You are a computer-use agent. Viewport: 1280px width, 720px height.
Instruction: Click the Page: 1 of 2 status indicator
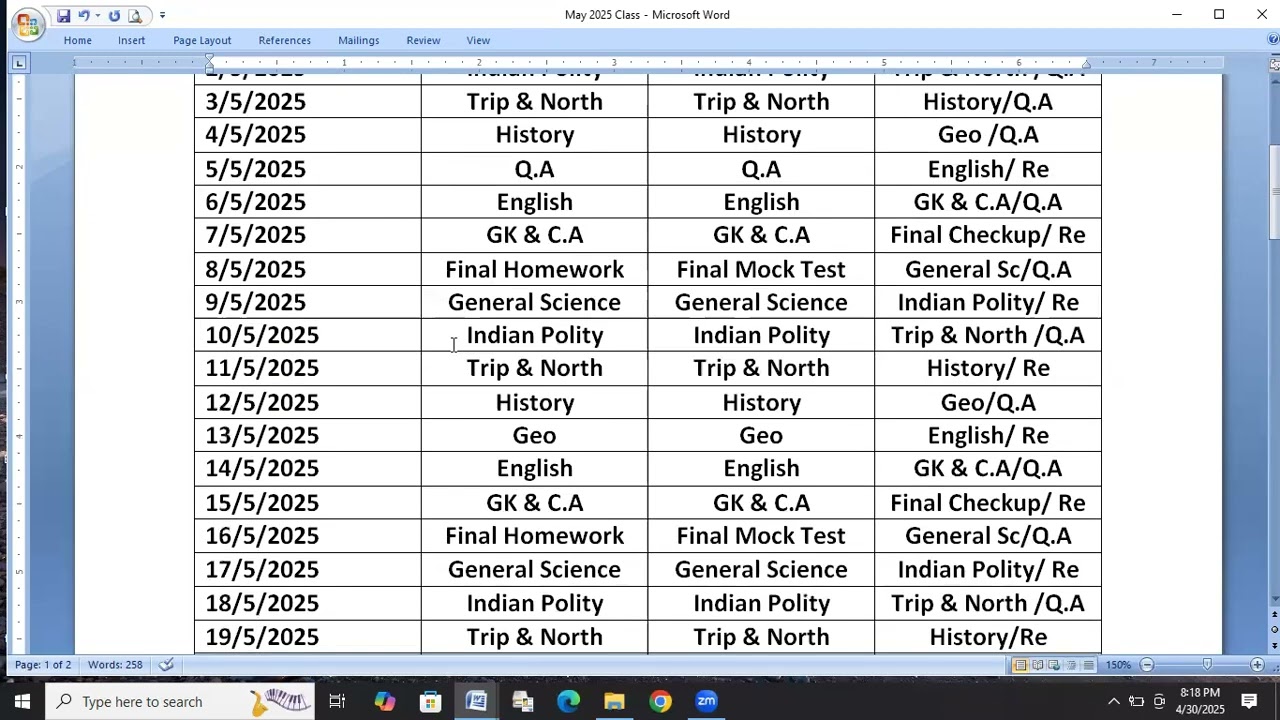[x=43, y=665]
